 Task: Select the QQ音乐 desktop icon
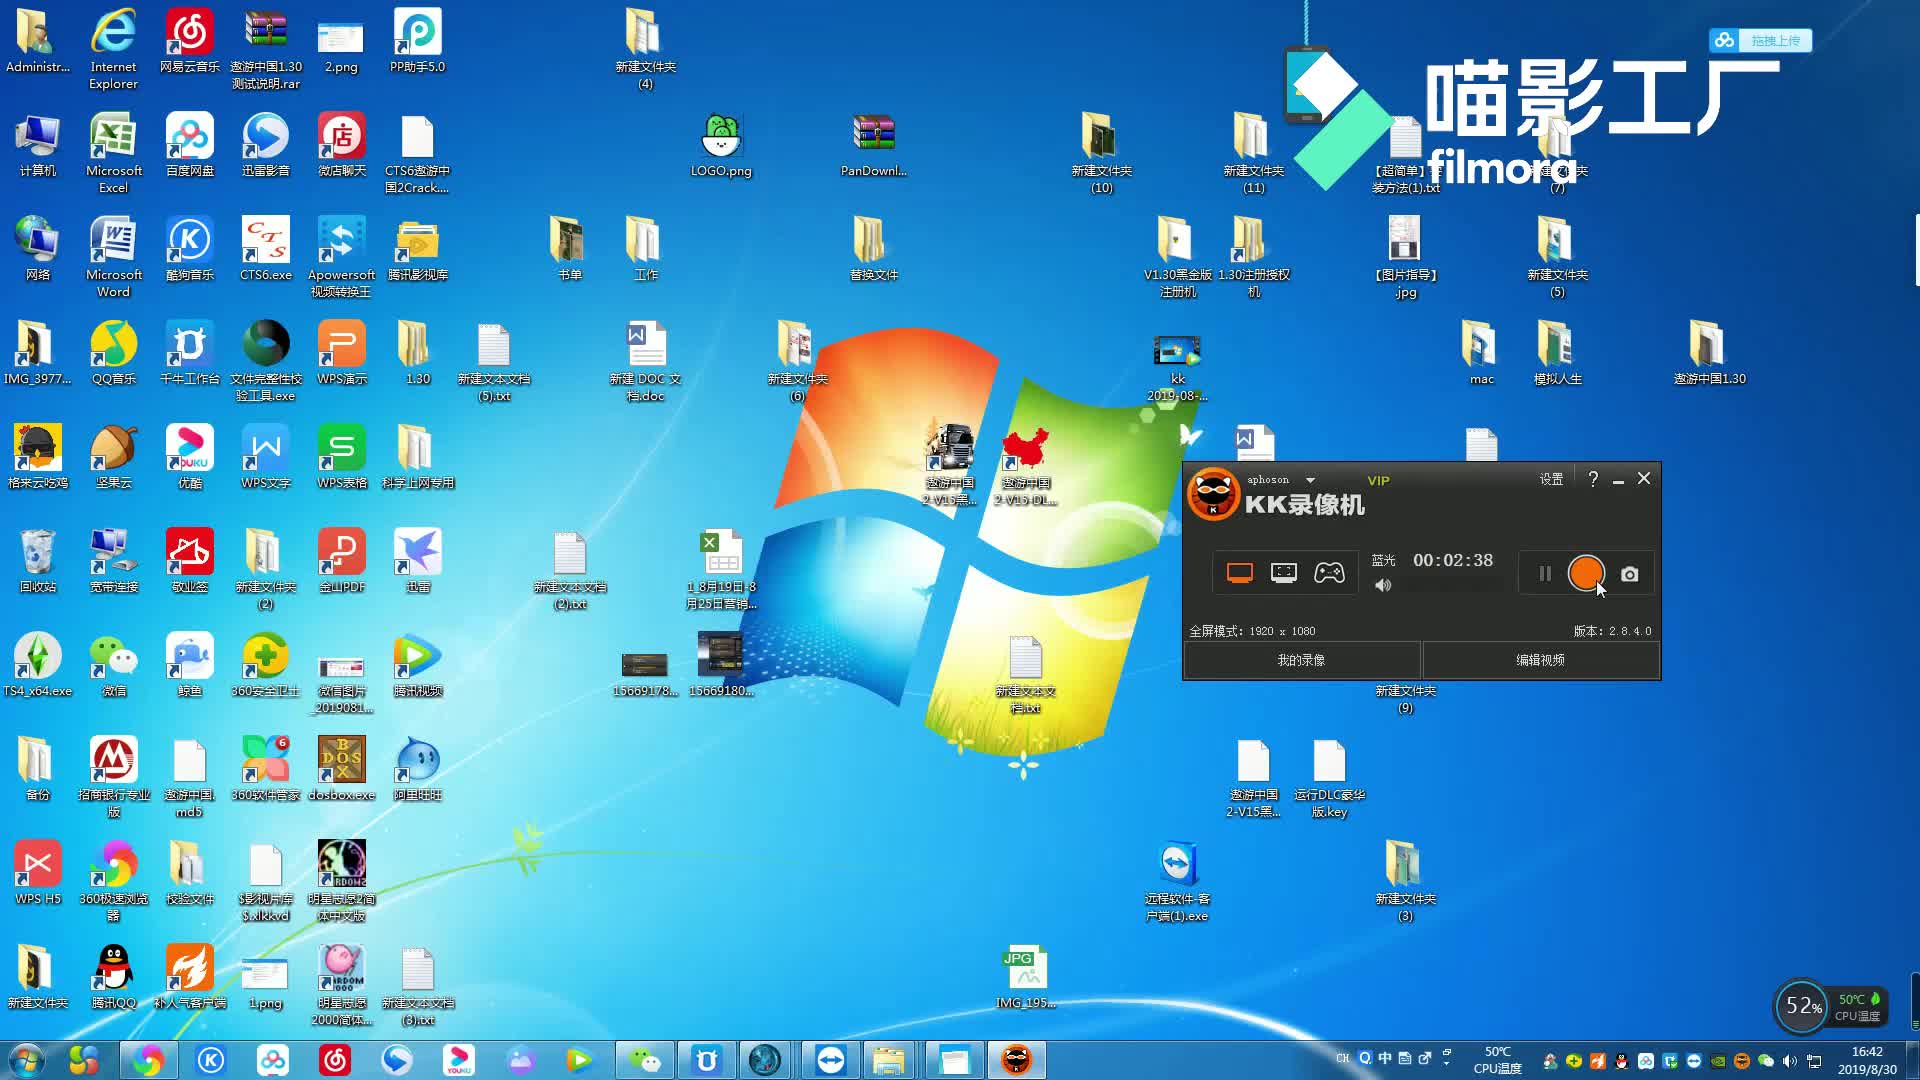click(113, 352)
